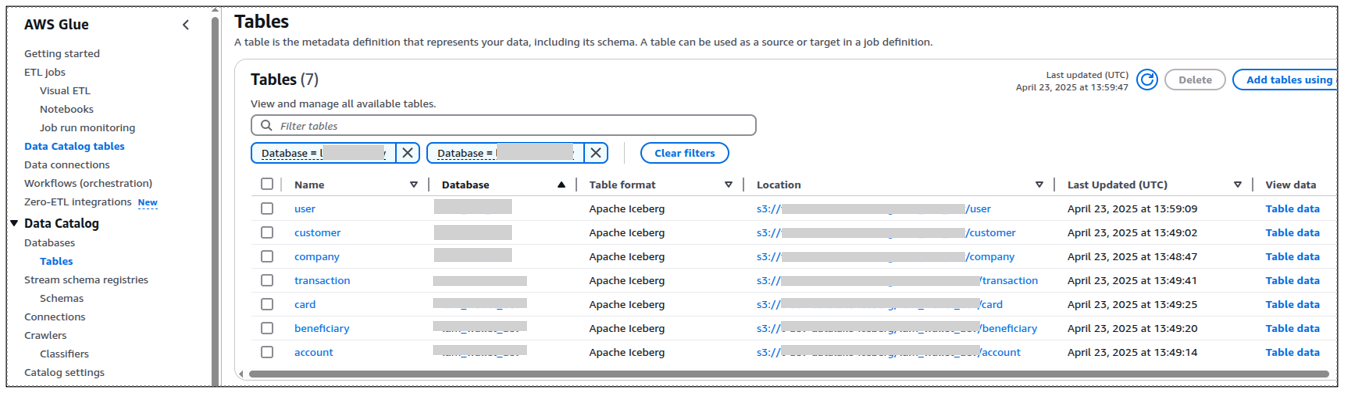The image size is (1345, 393).
Task: Open Notebooks in sidebar
Action: click(67, 110)
